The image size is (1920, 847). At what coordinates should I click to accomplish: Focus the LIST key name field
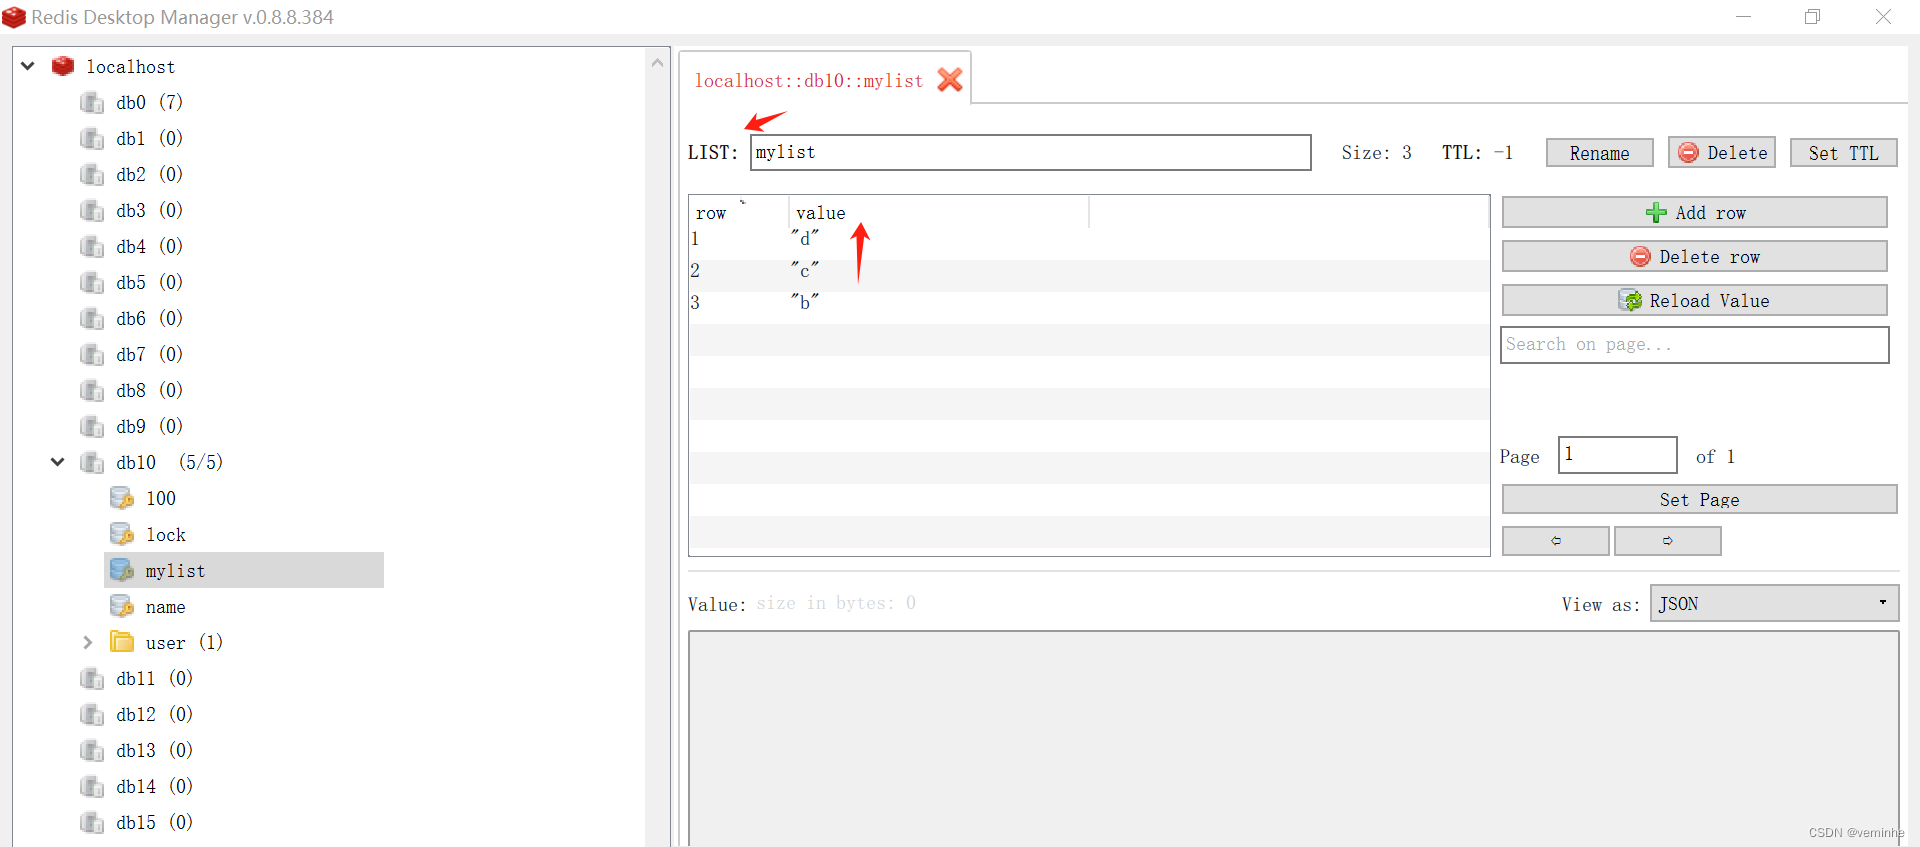(1030, 152)
